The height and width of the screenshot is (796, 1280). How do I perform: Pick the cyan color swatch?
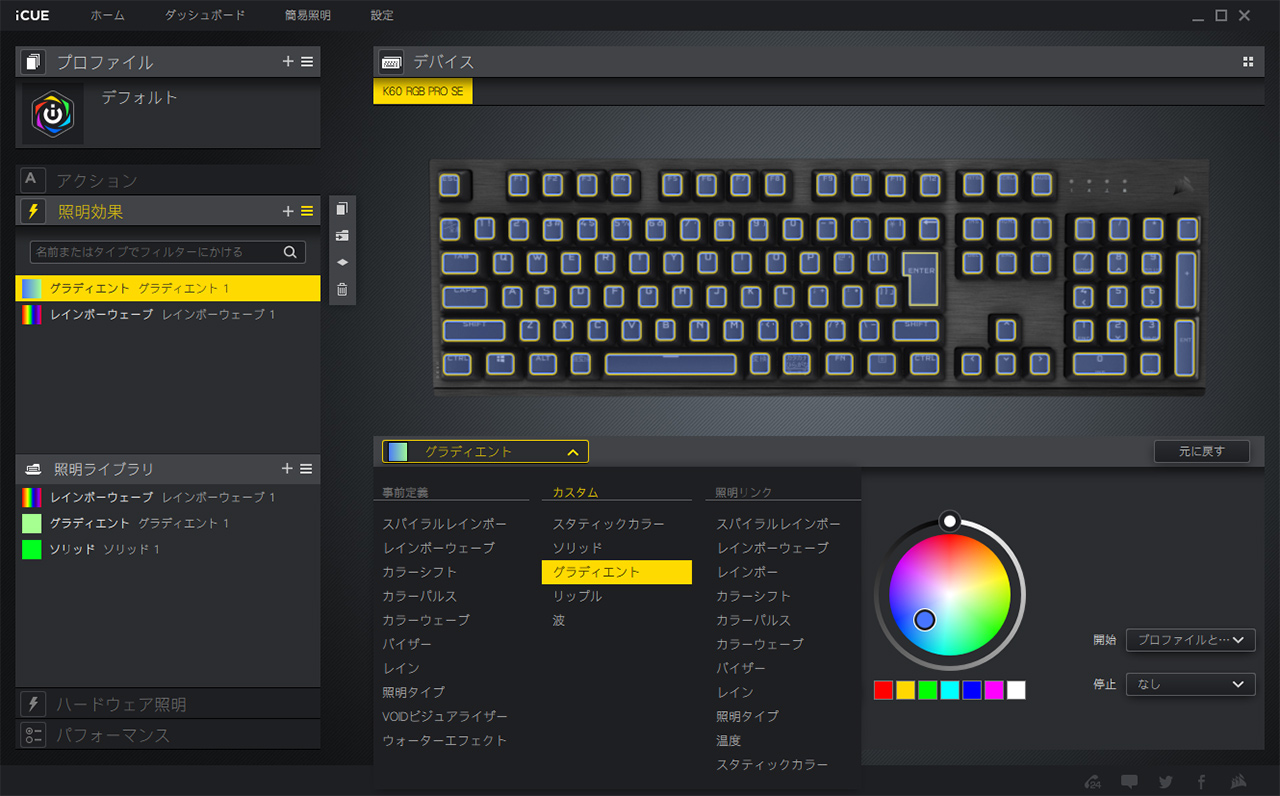(x=949, y=690)
